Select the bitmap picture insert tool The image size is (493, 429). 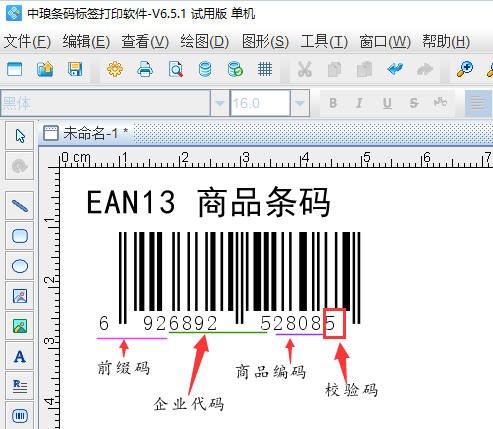click(x=20, y=326)
